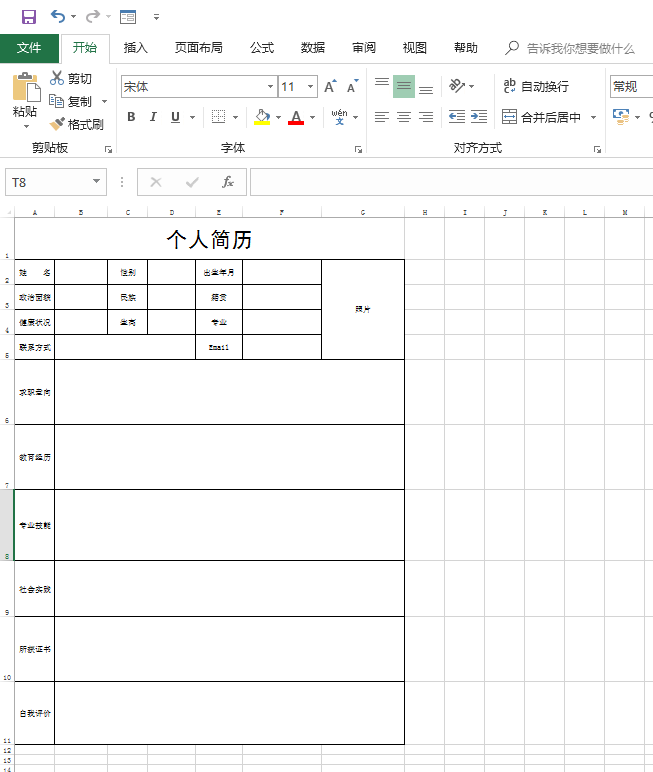Screen dimensions: 653x772
Task: Toggle bold formatting
Action: pyautogui.click(x=131, y=117)
